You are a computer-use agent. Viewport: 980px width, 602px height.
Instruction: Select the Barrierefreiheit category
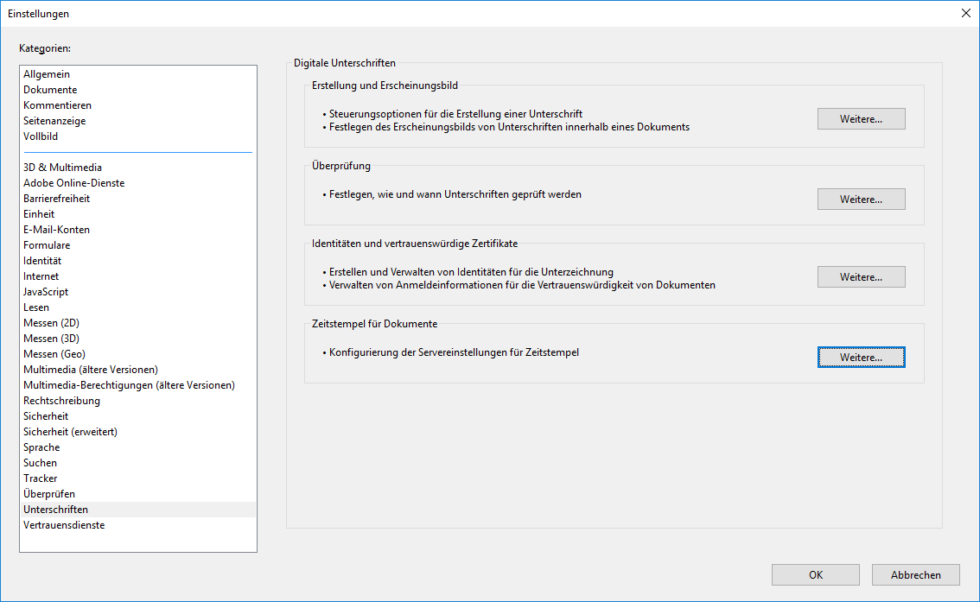pos(59,198)
